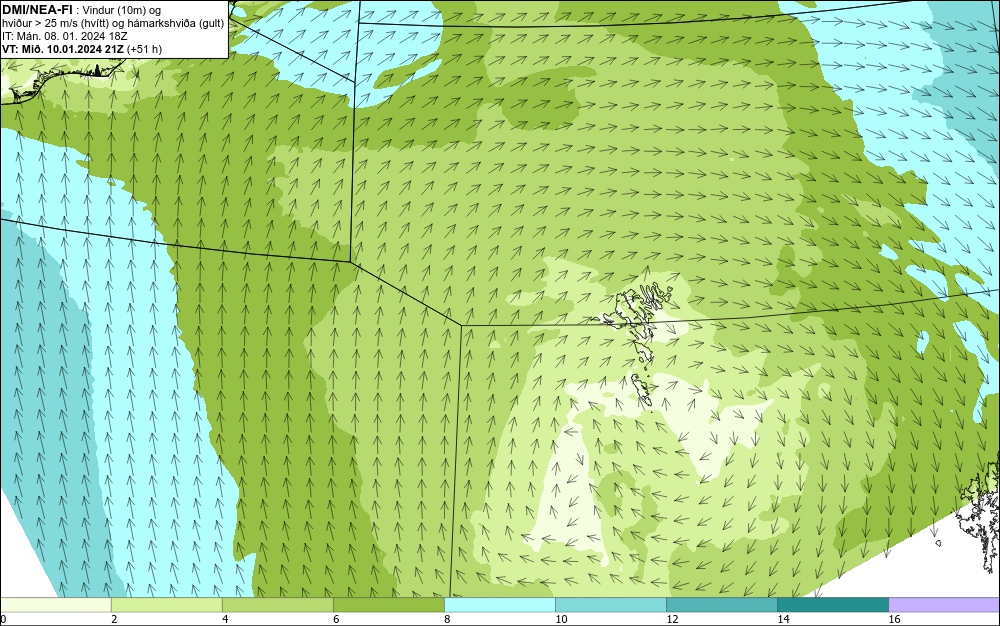
Task: Click the legend label '2'
Action: click(x=114, y=619)
